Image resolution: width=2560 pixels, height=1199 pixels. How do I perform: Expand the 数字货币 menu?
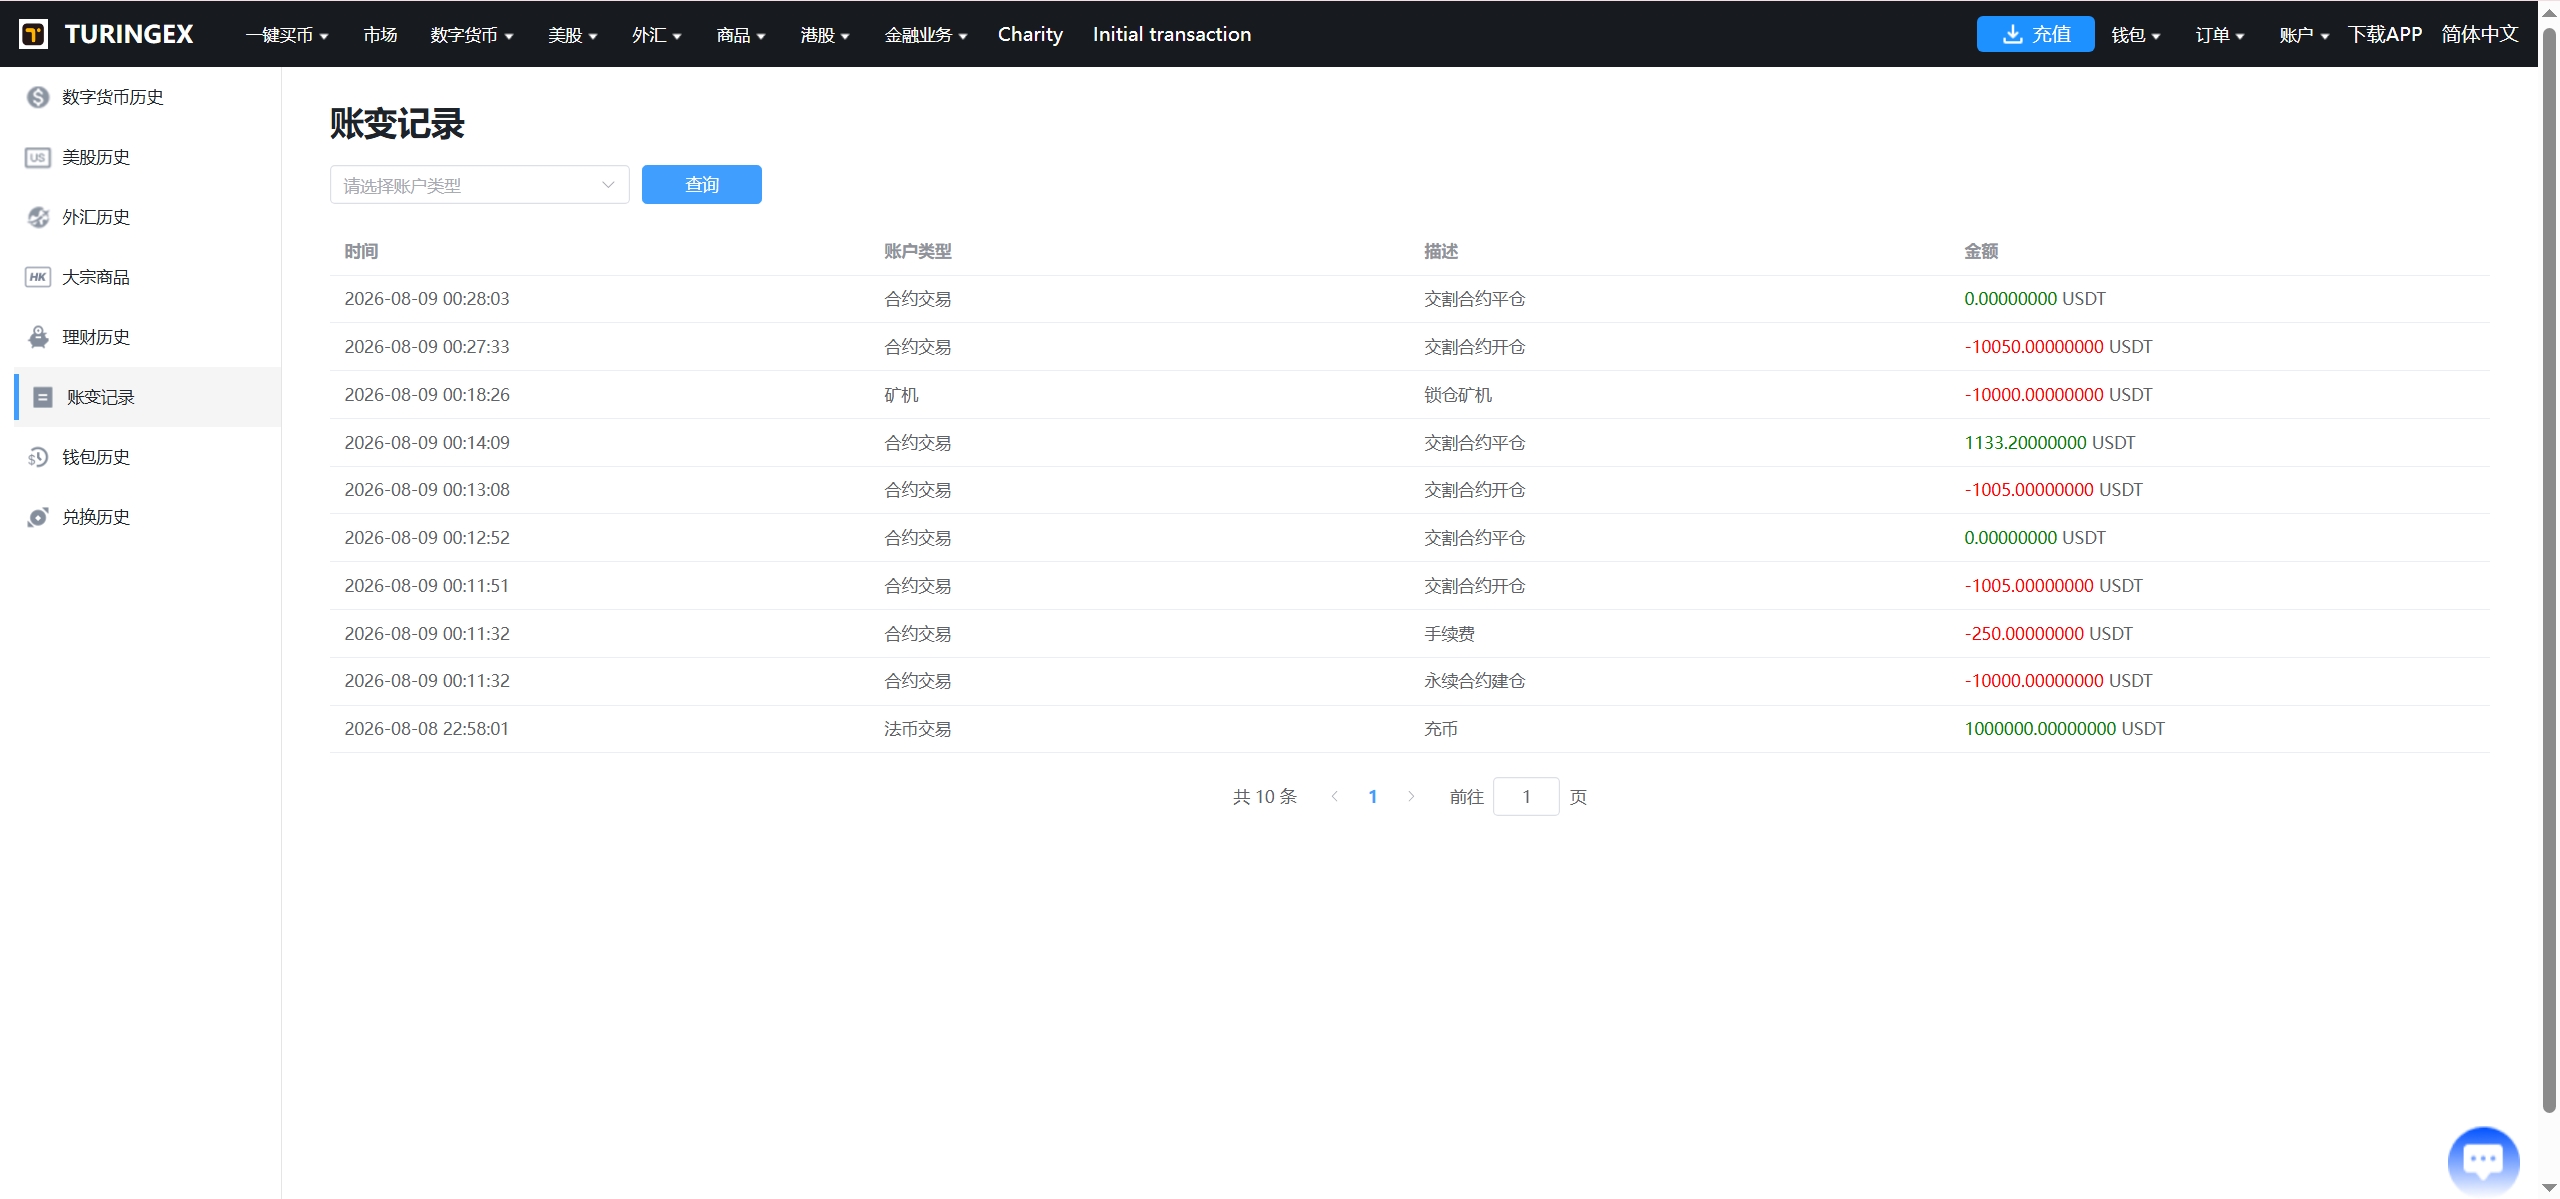coord(472,35)
